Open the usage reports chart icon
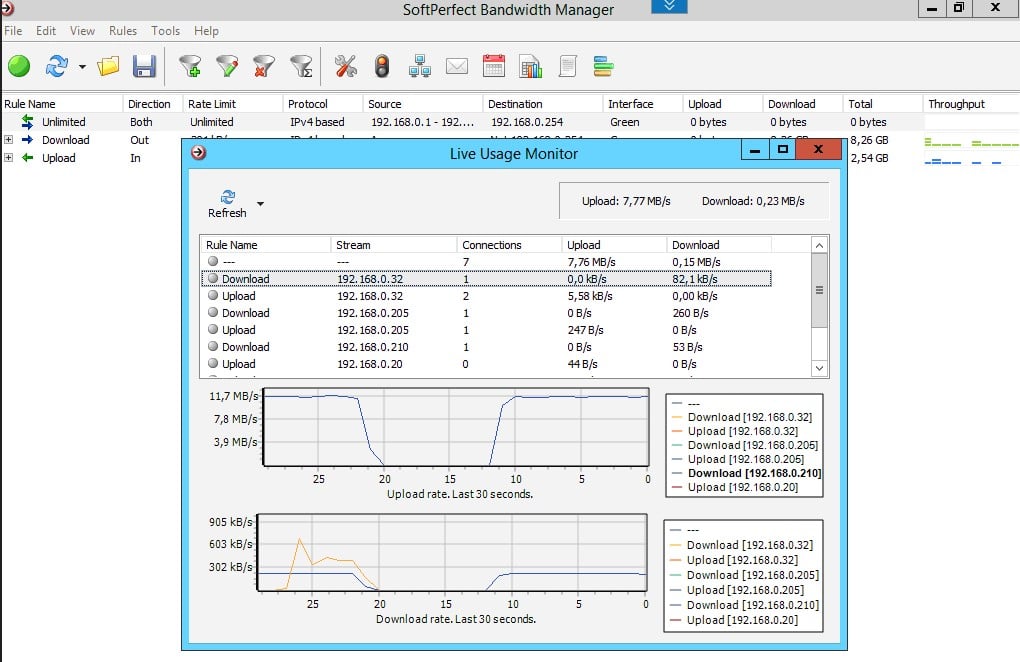Screen dimensions: 1020x662 530,65
